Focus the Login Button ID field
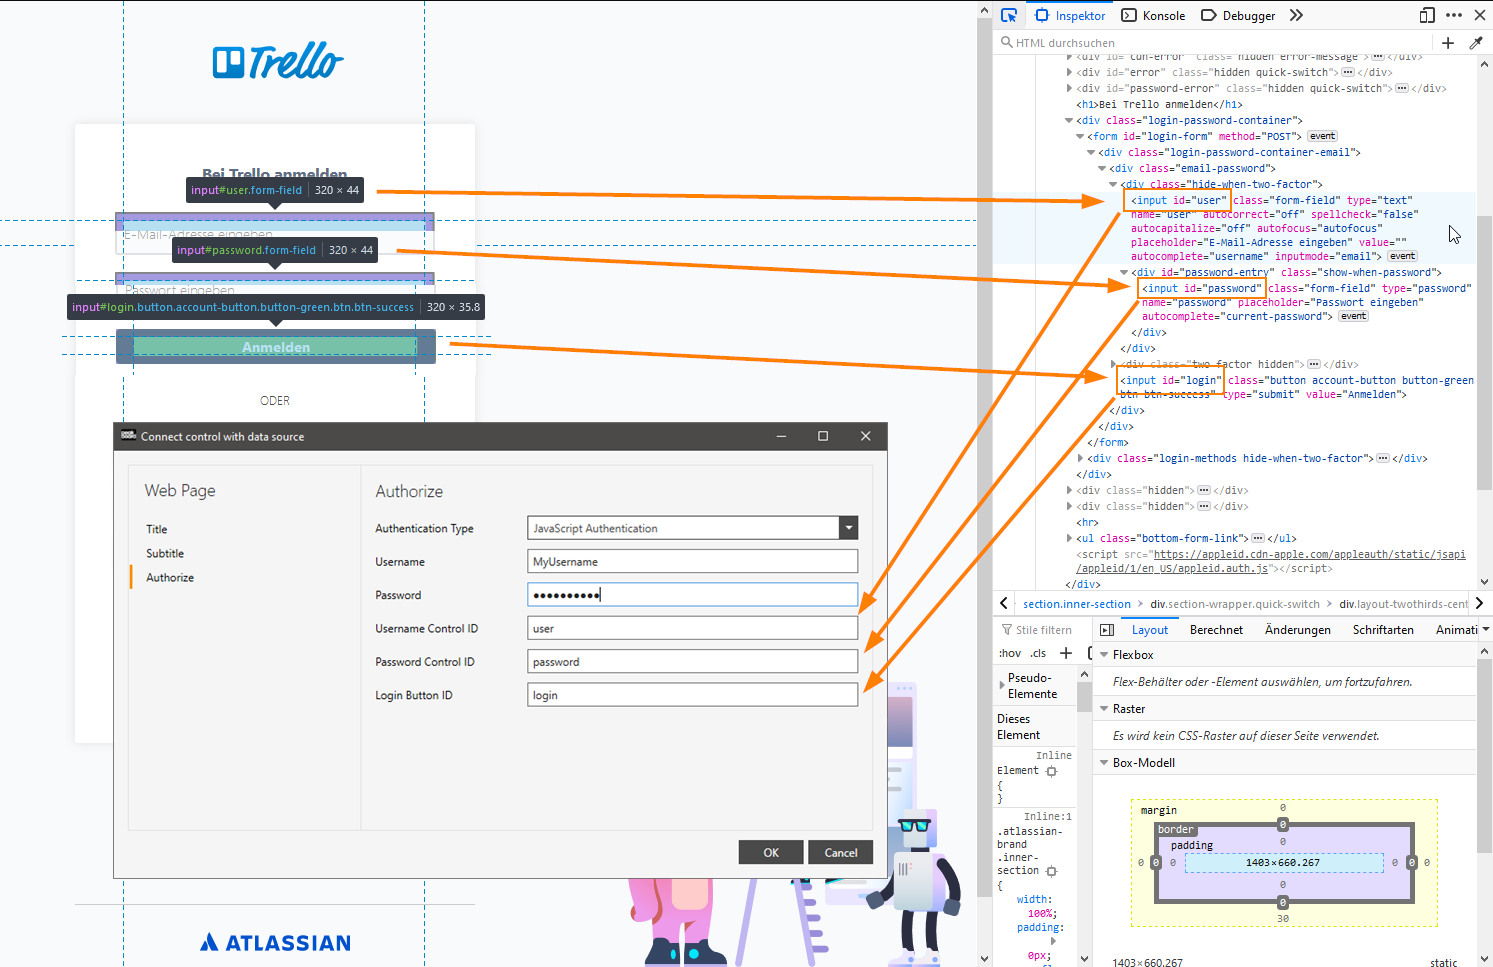Screen dimensions: 1493x967 [x=692, y=695]
